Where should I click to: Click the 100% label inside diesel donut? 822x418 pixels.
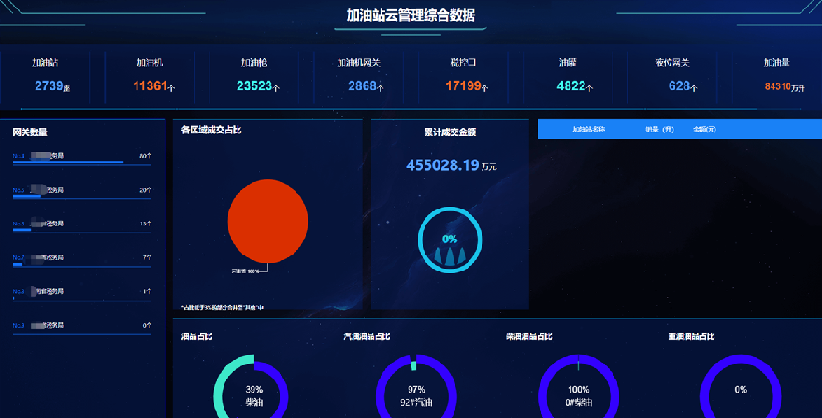pyautogui.click(x=579, y=390)
